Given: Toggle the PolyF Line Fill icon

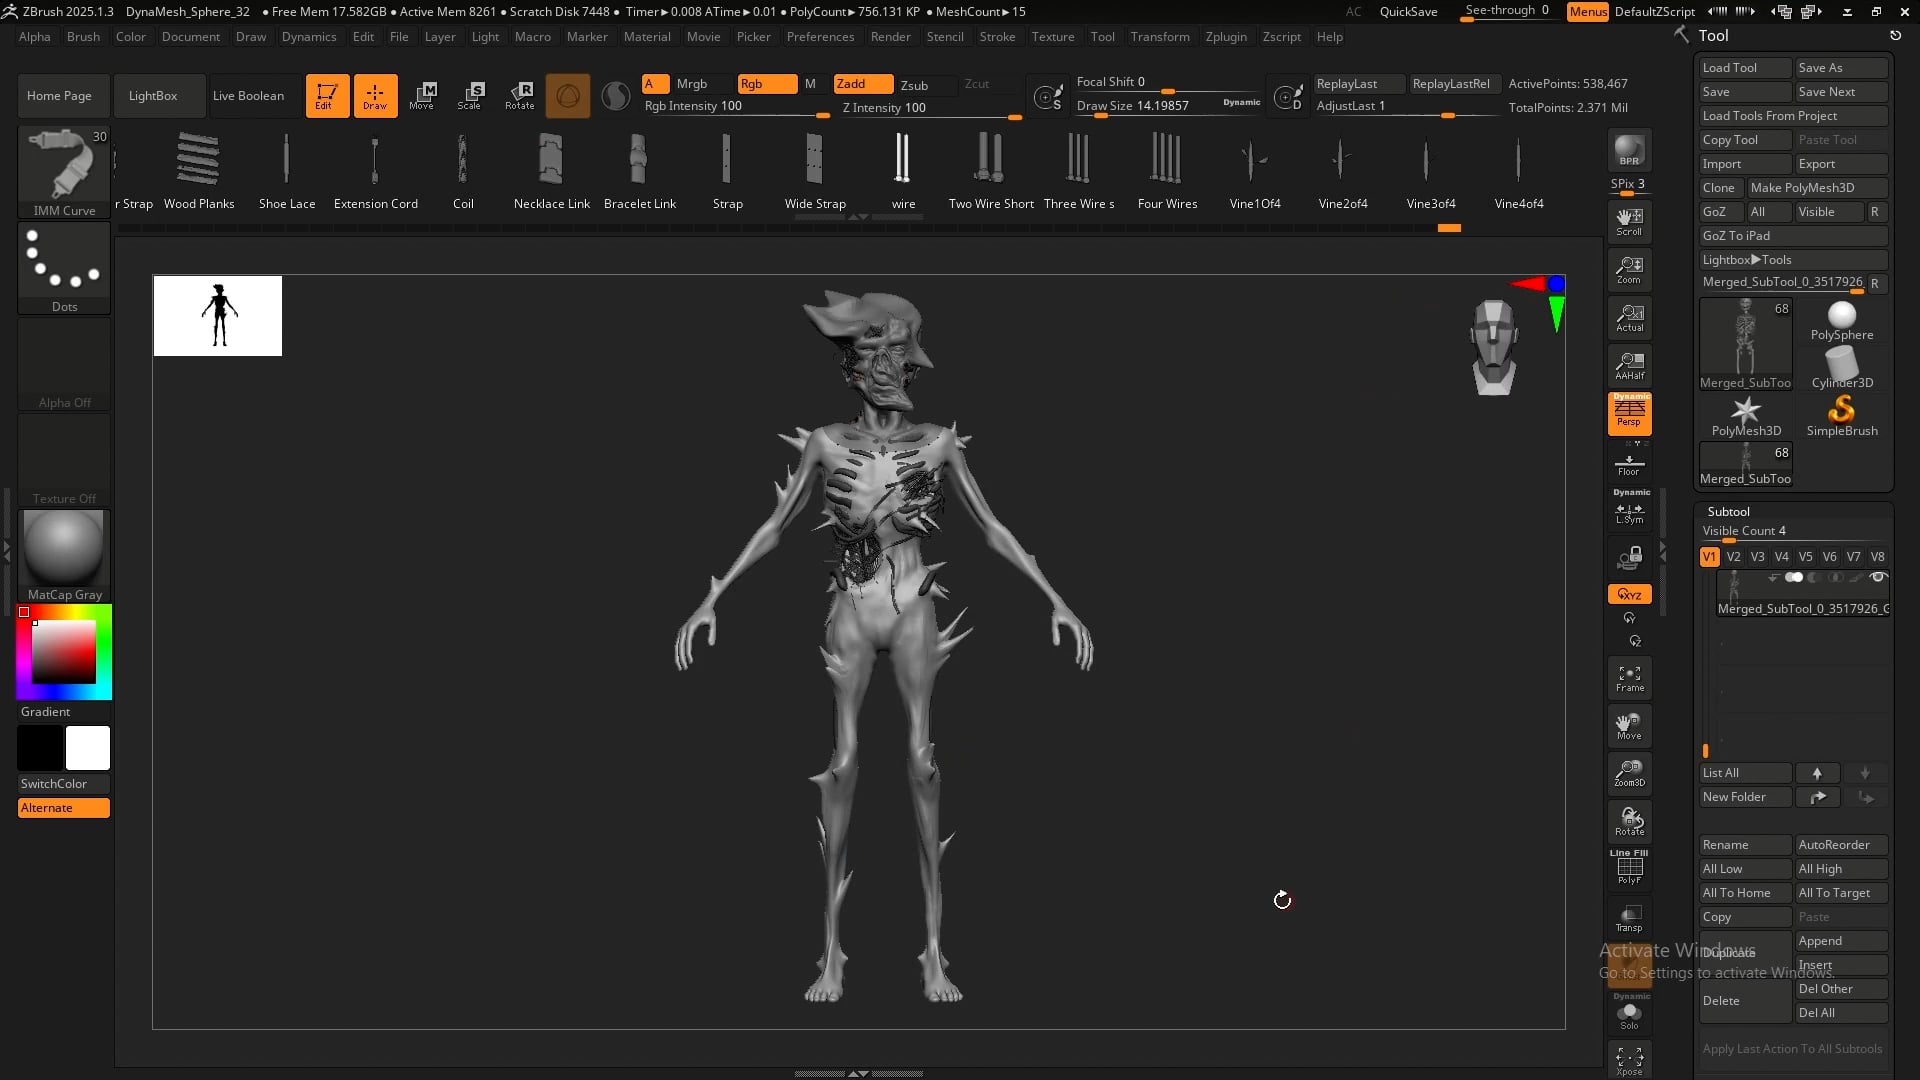Looking at the screenshot, I should point(1629,868).
